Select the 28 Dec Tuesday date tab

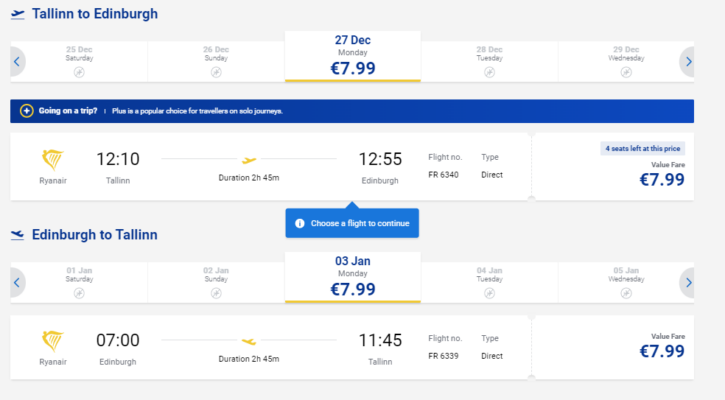pos(489,62)
